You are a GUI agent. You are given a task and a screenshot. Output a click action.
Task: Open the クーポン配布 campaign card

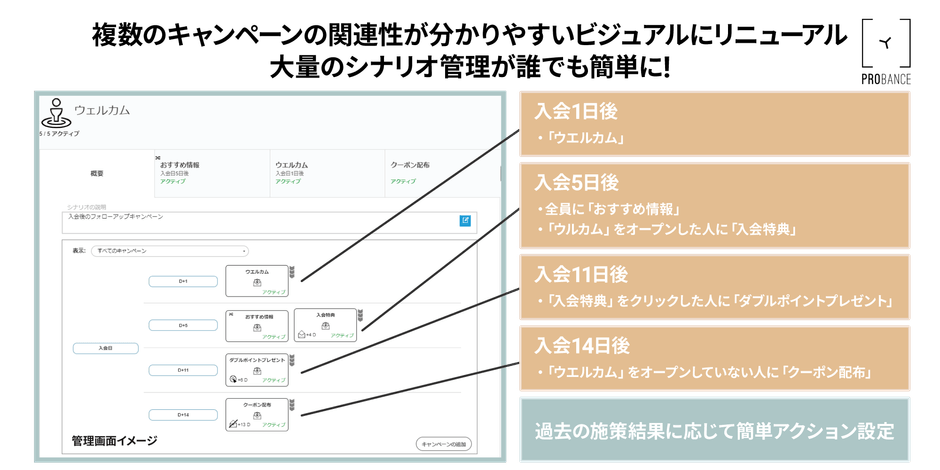pos(257,415)
